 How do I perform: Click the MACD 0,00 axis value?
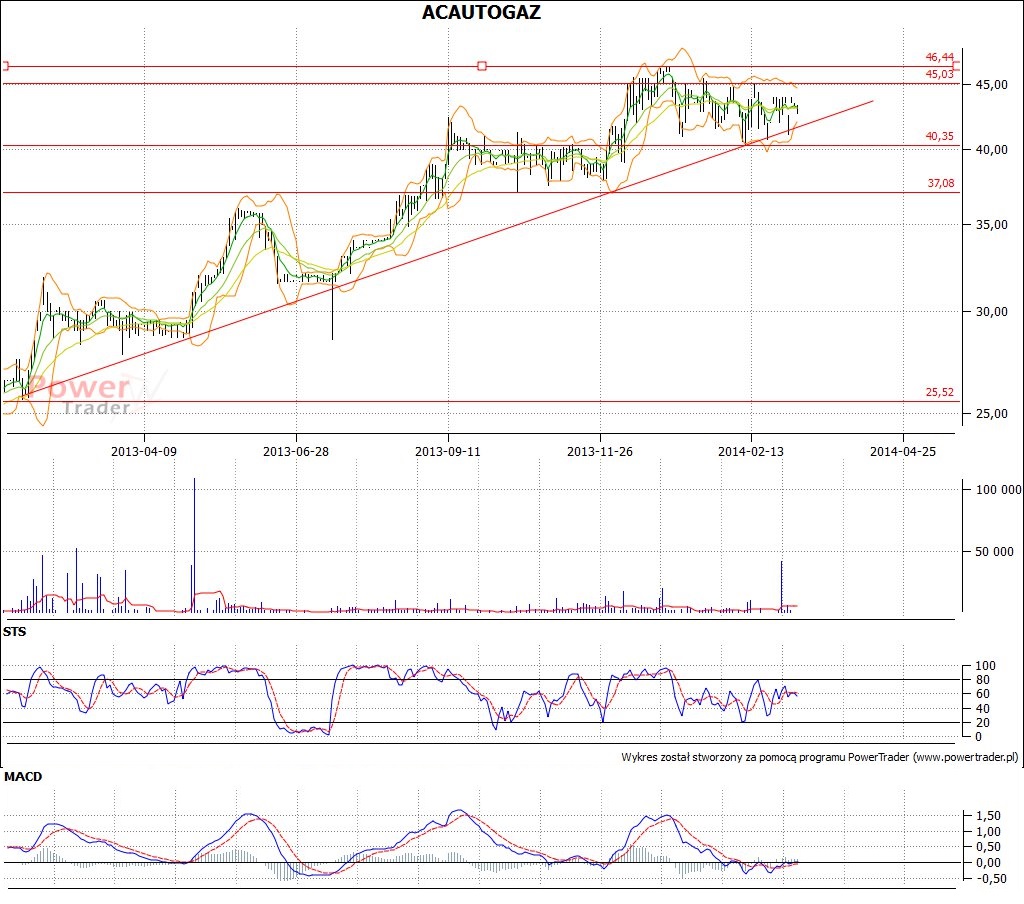pos(988,863)
